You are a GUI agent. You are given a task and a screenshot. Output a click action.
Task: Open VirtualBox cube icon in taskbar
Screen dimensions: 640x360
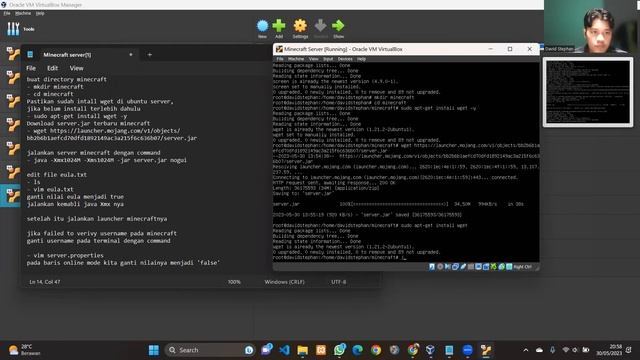click(431, 350)
